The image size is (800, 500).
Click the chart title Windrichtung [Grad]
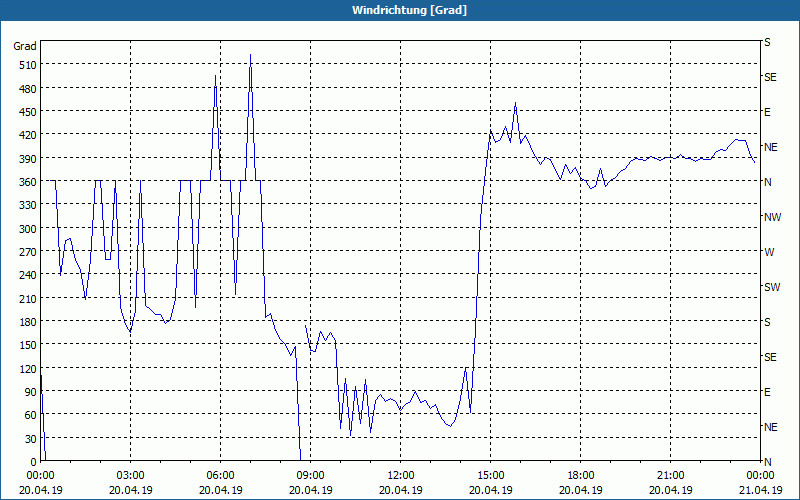(409, 10)
